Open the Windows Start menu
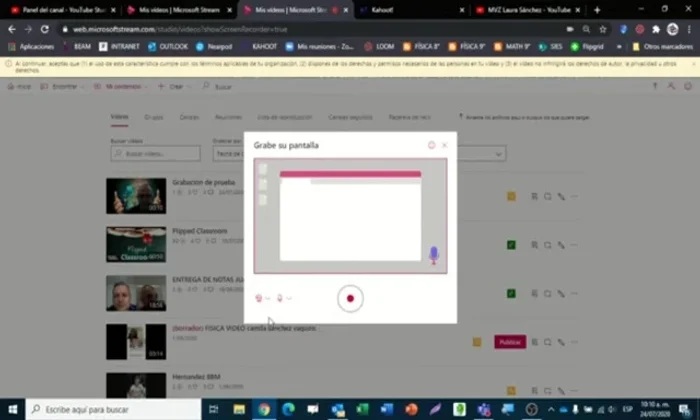The width and height of the screenshot is (700, 420). tap(12, 409)
